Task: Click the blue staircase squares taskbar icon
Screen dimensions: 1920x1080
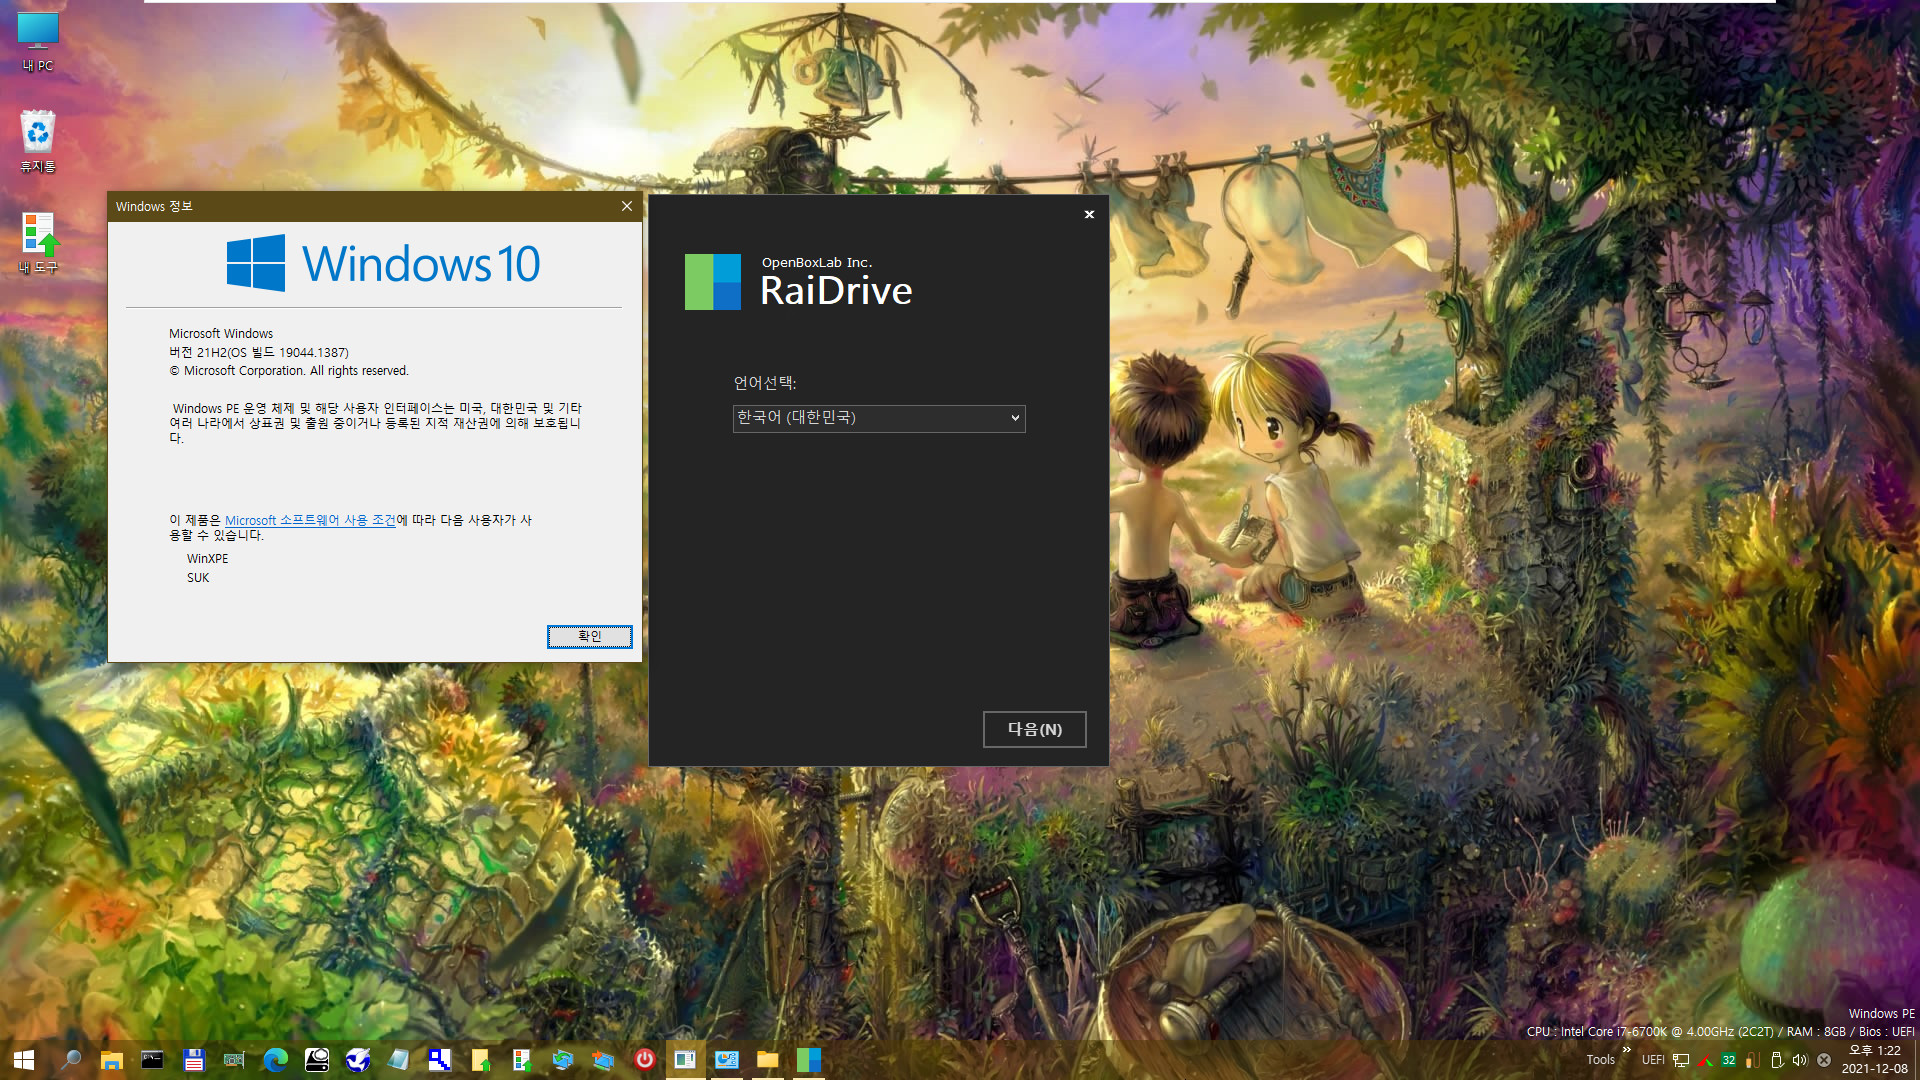Action: coord(440,1059)
